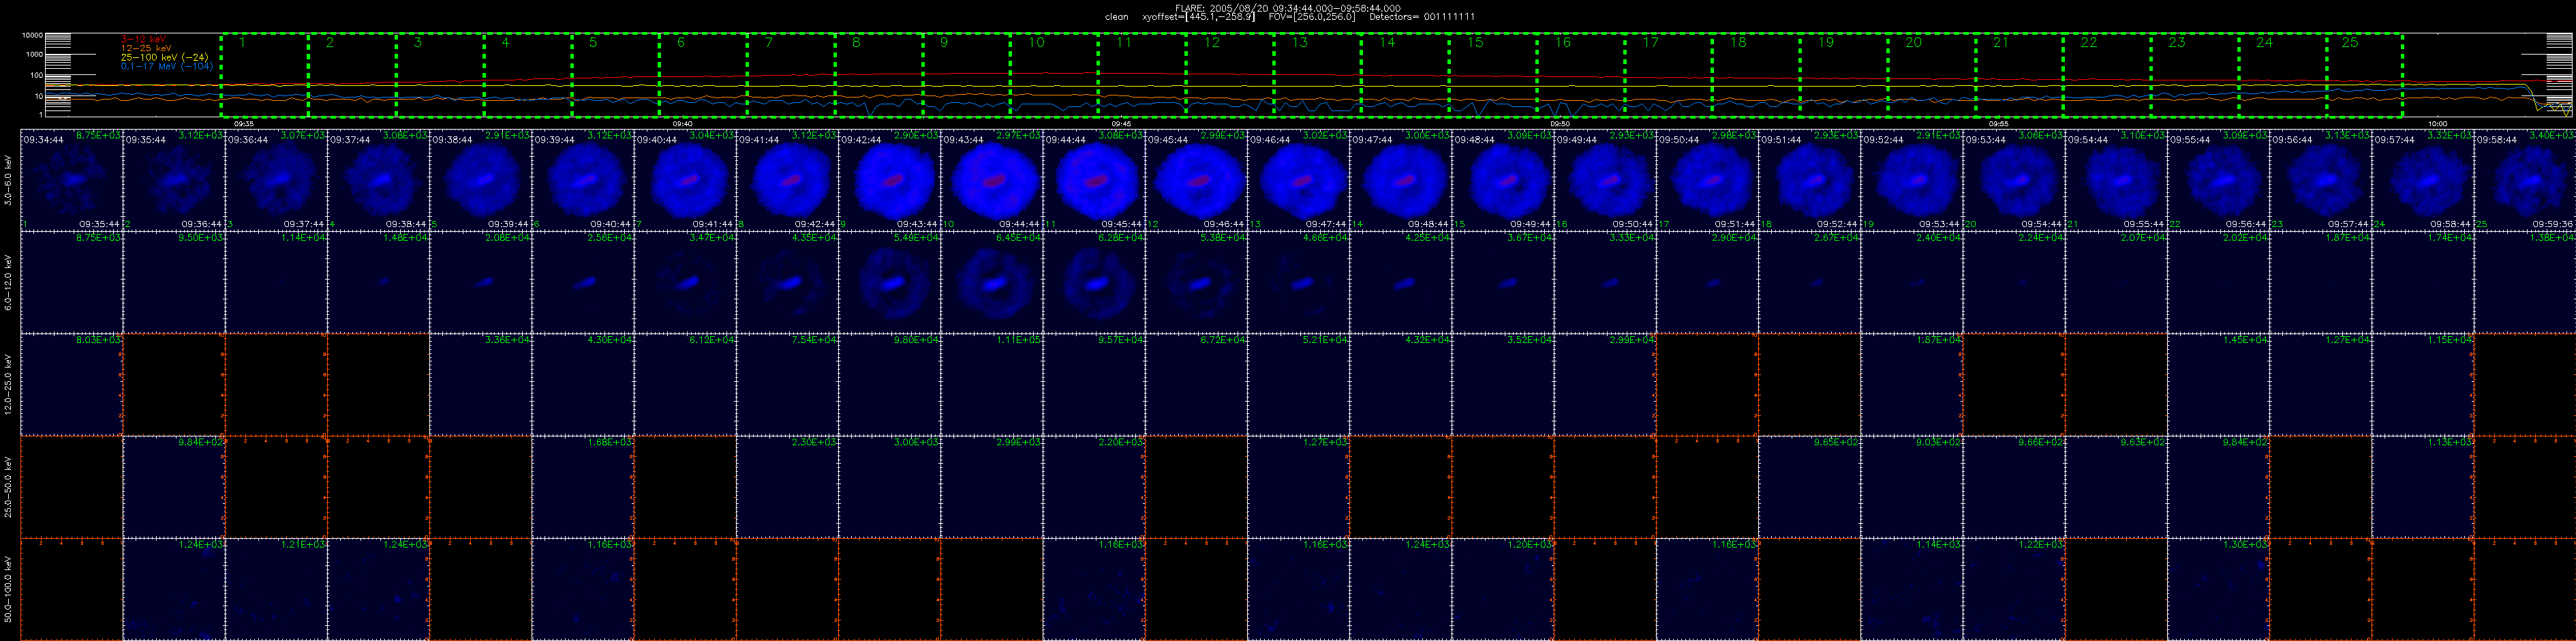
Task: Select interval 19 marker in the light-curve plot
Action: click(x=1825, y=43)
